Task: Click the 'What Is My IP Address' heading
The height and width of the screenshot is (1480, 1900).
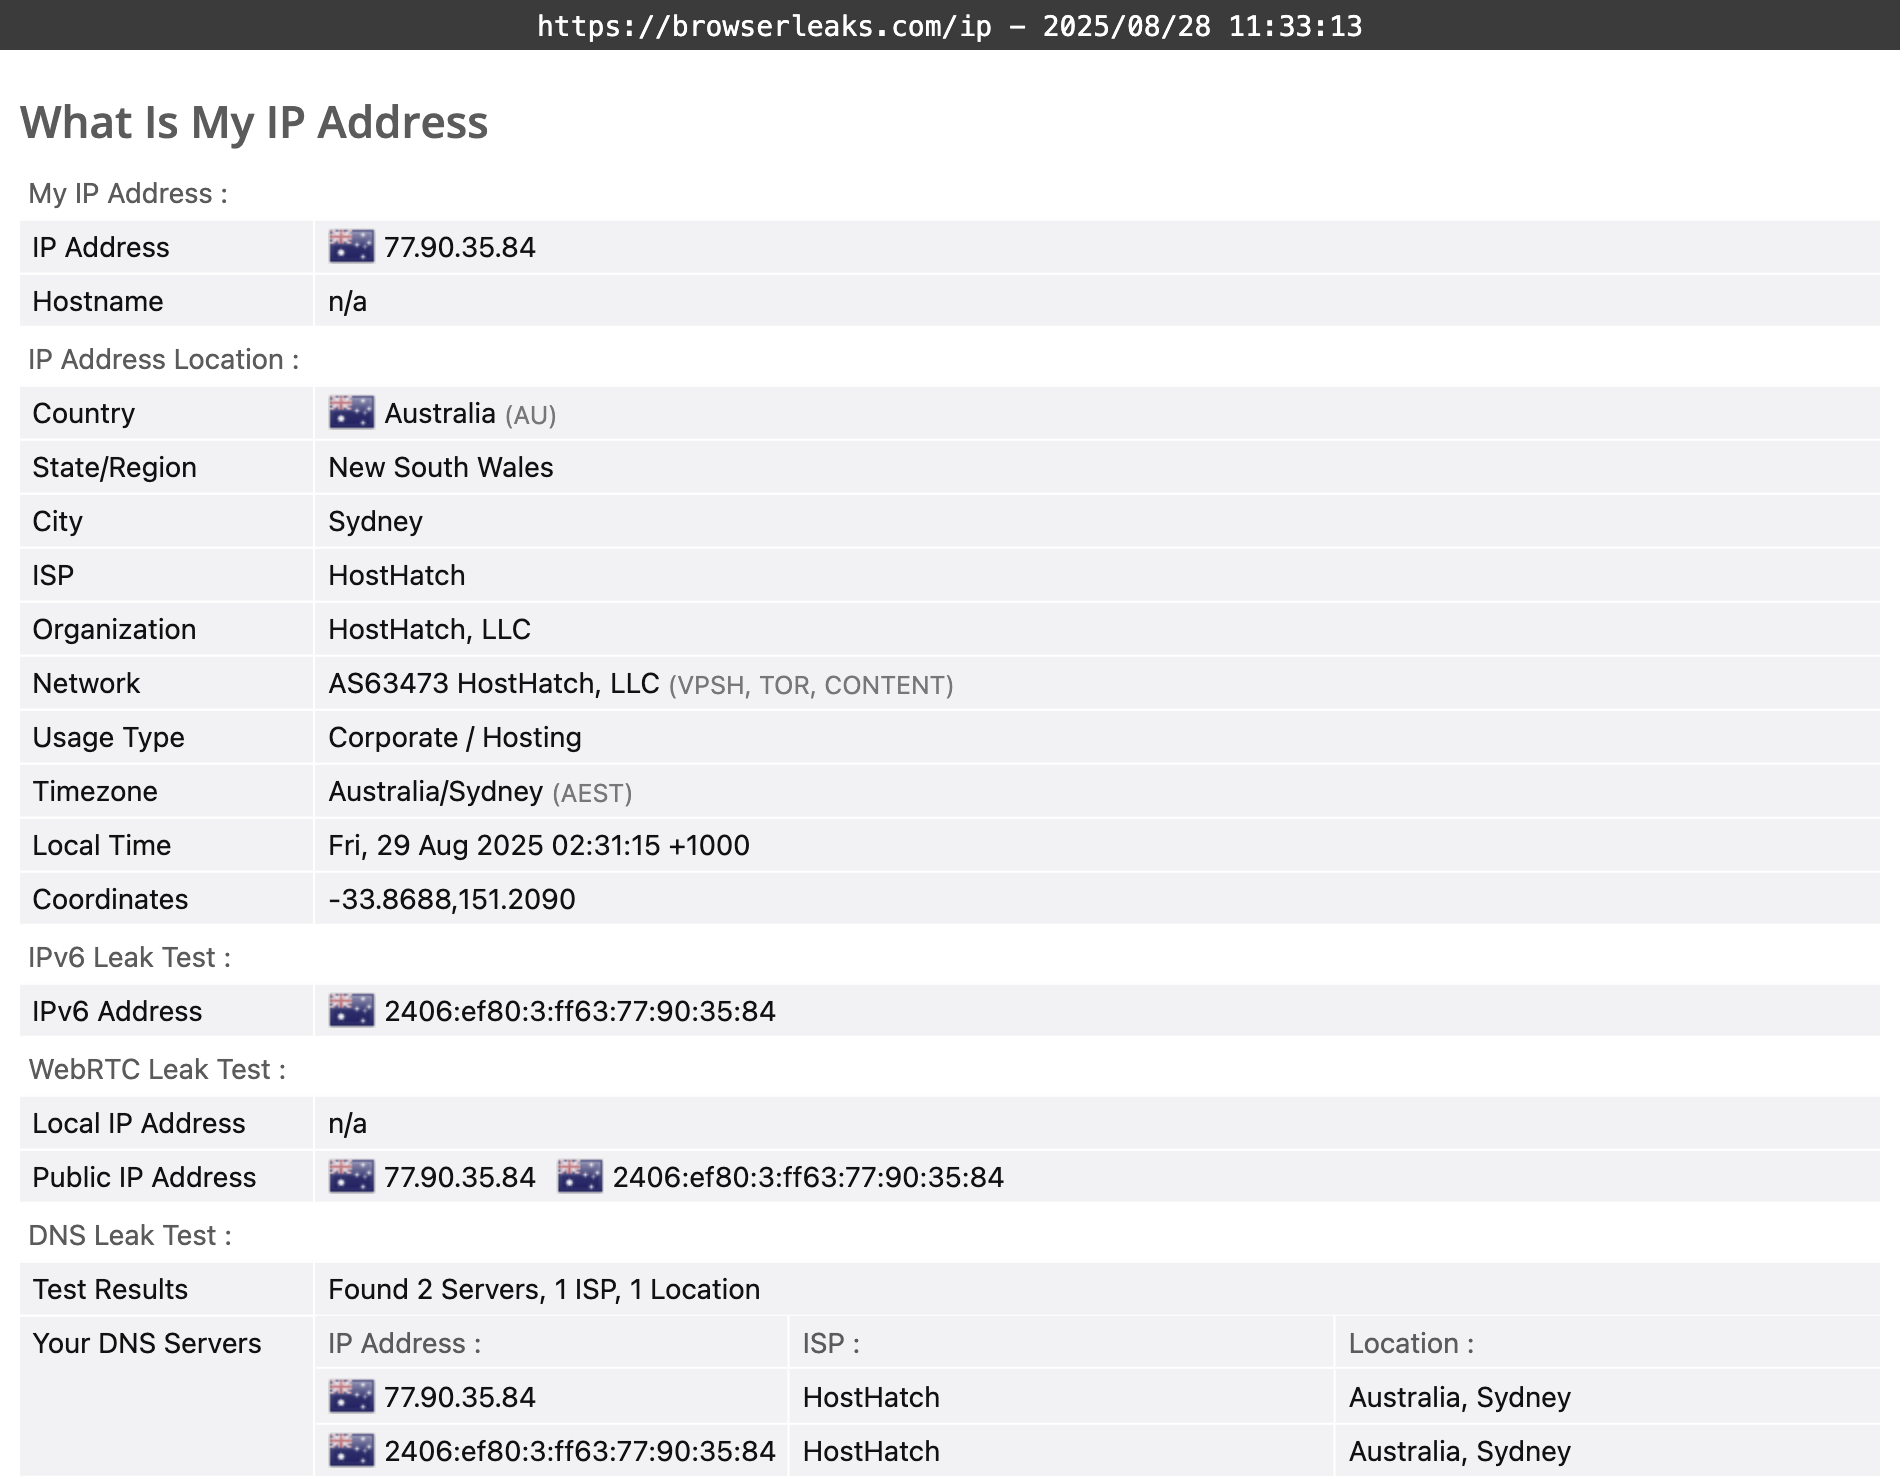Action: 254,123
